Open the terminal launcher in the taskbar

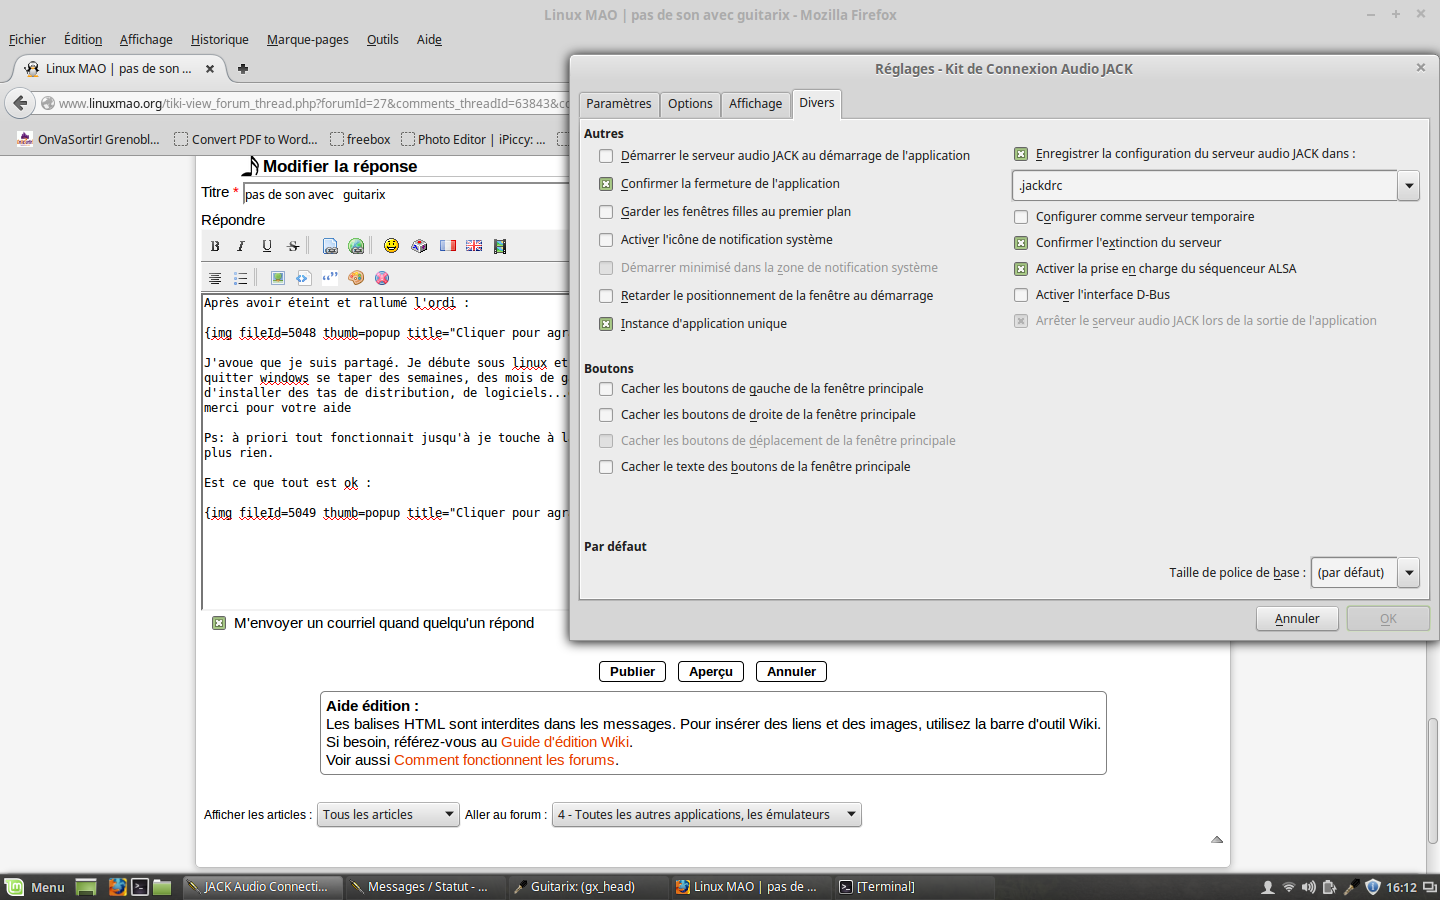(x=140, y=887)
